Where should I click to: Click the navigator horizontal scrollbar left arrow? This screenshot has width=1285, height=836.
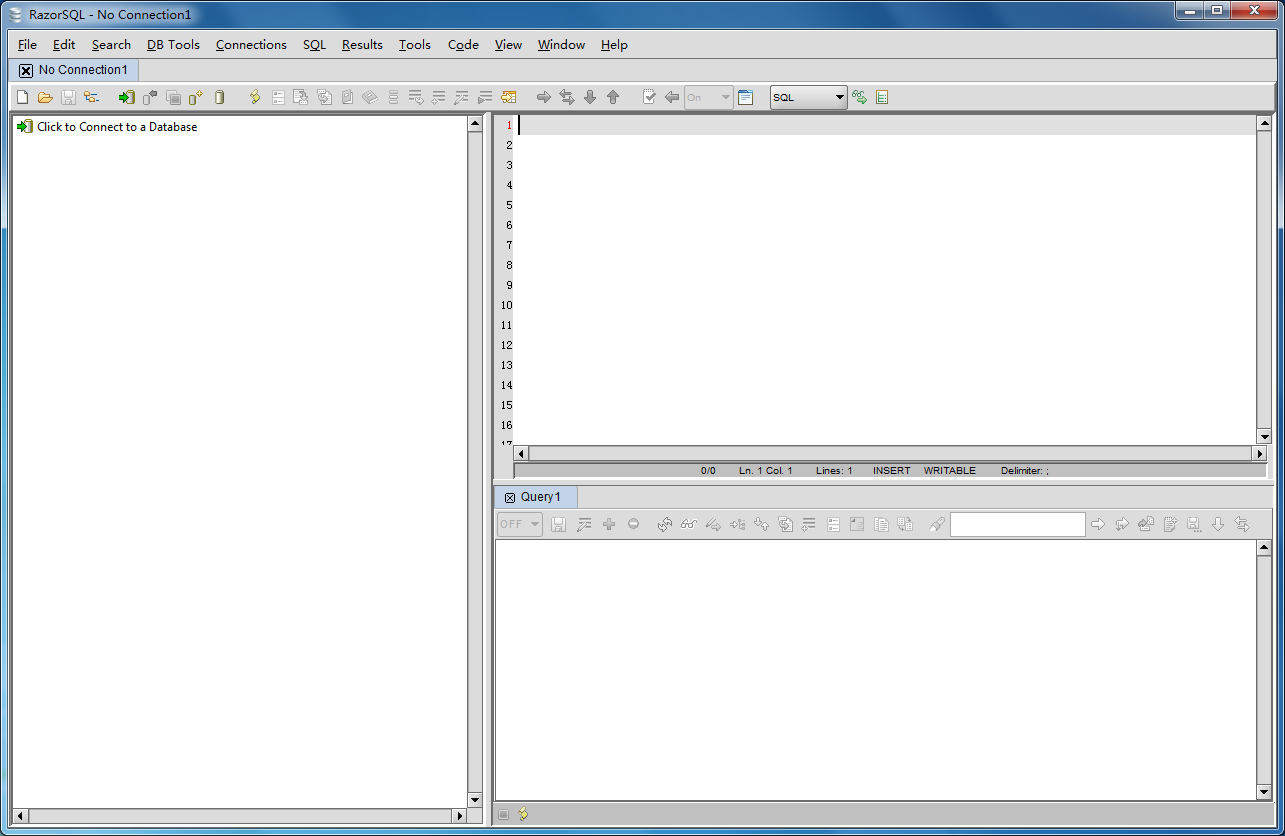coord(21,816)
